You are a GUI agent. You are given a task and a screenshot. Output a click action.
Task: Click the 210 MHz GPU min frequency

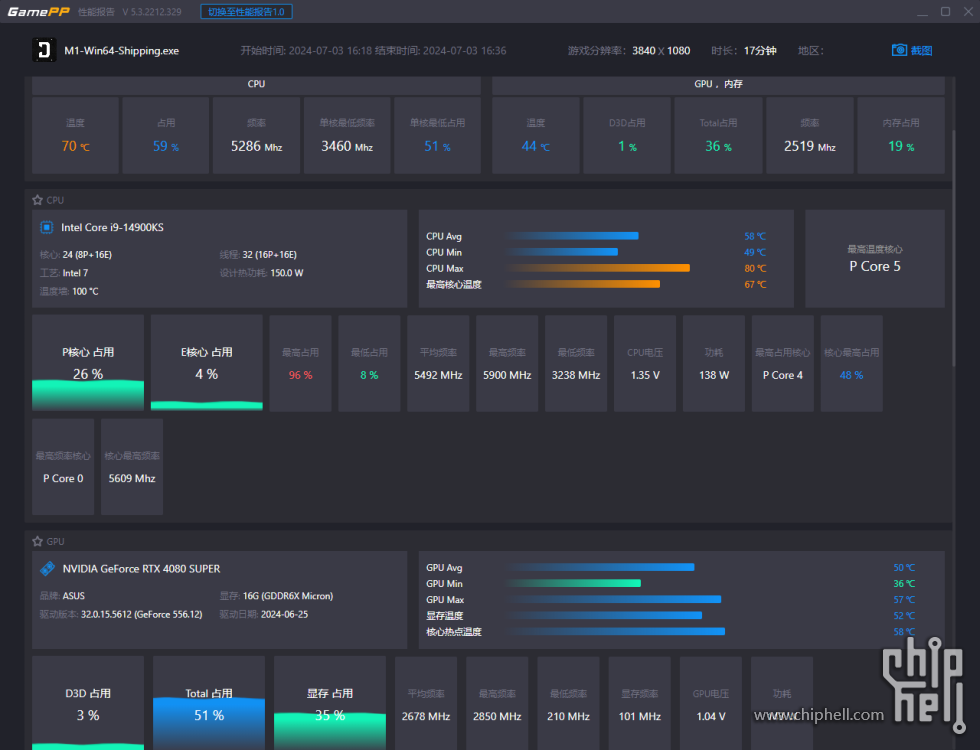click(x=568, y=716)
